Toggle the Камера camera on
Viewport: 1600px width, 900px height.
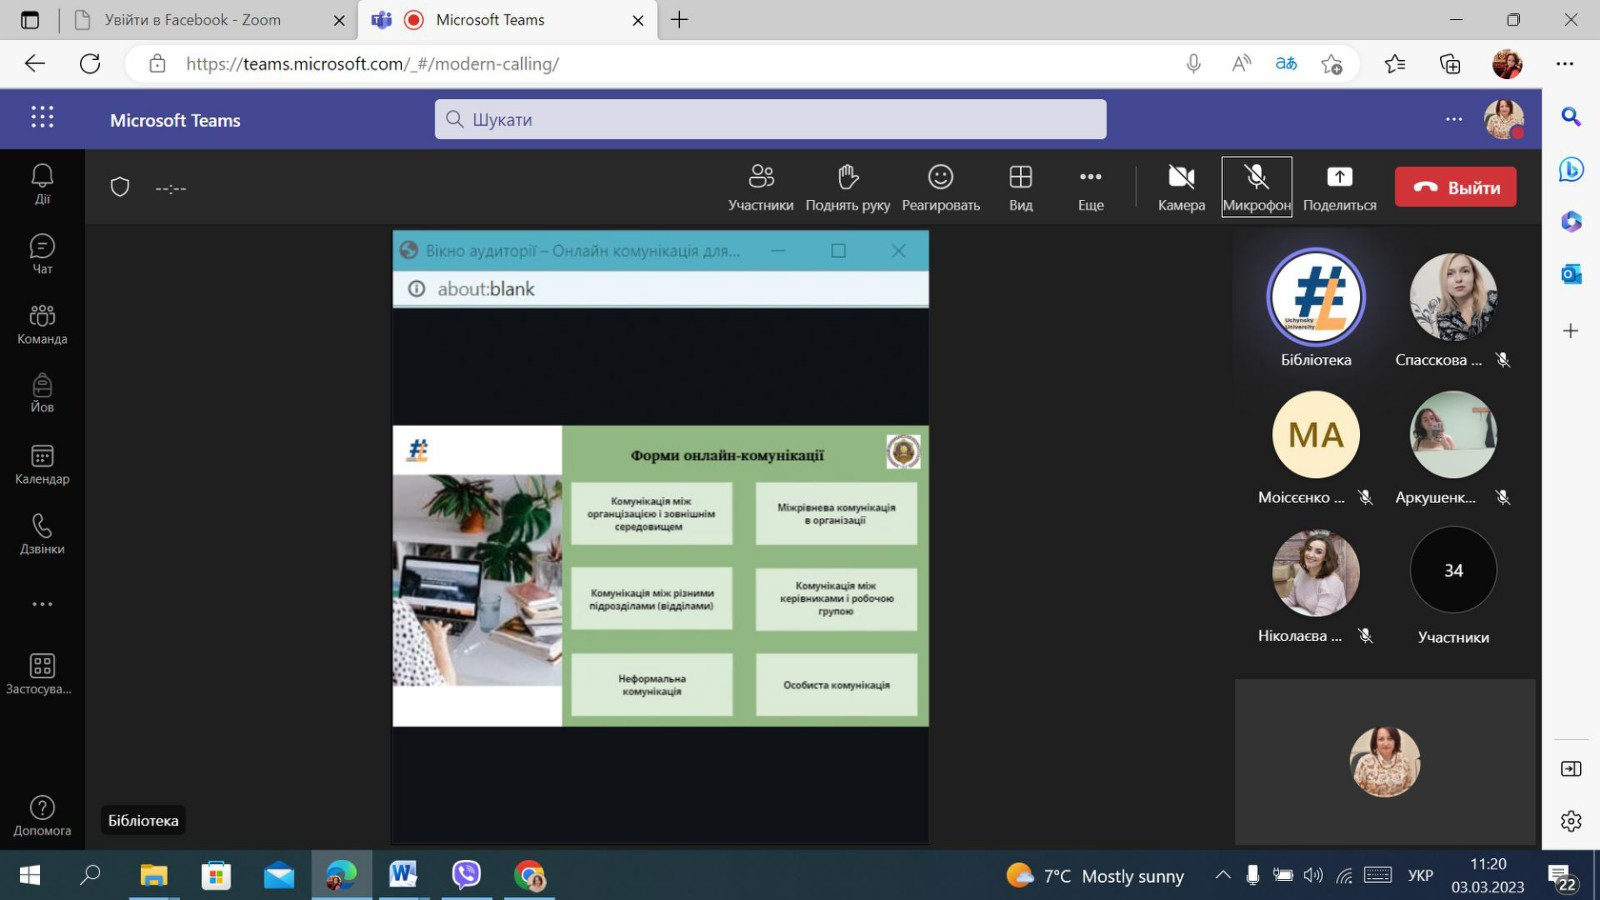click(1181, 187)
